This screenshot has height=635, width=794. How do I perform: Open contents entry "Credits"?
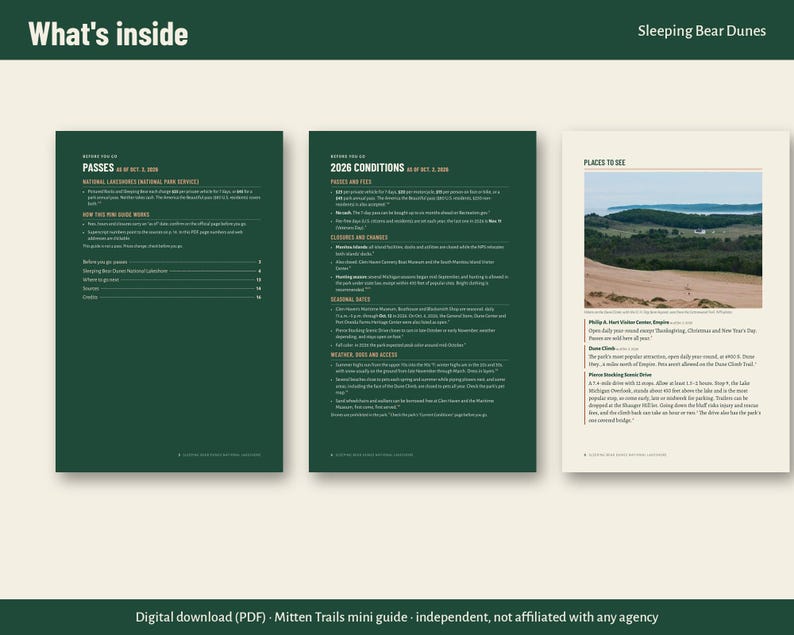[172, 297]
